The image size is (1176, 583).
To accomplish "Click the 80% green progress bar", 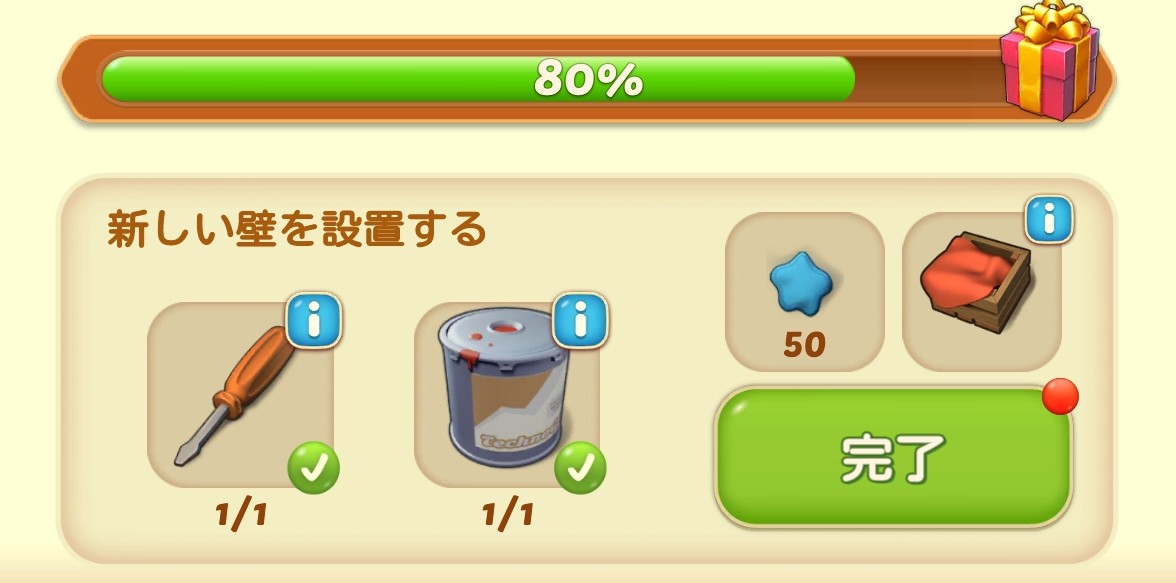I will [478, 79].
